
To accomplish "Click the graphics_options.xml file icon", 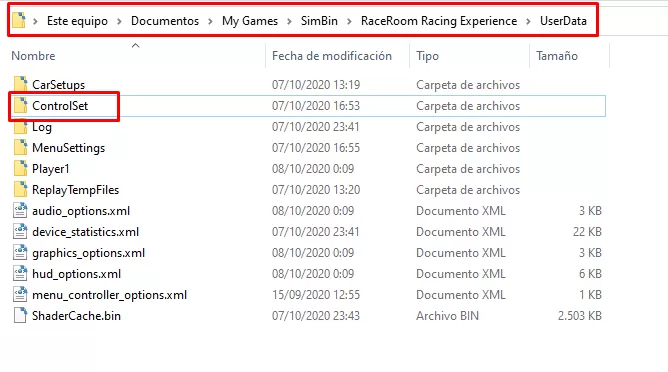I will point(20,252).
